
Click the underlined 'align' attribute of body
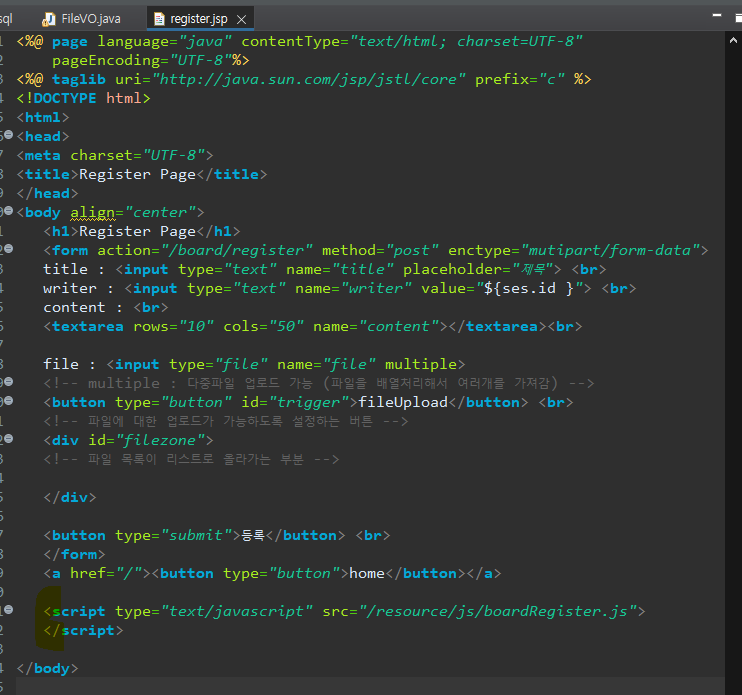click(x=93, y=213)
